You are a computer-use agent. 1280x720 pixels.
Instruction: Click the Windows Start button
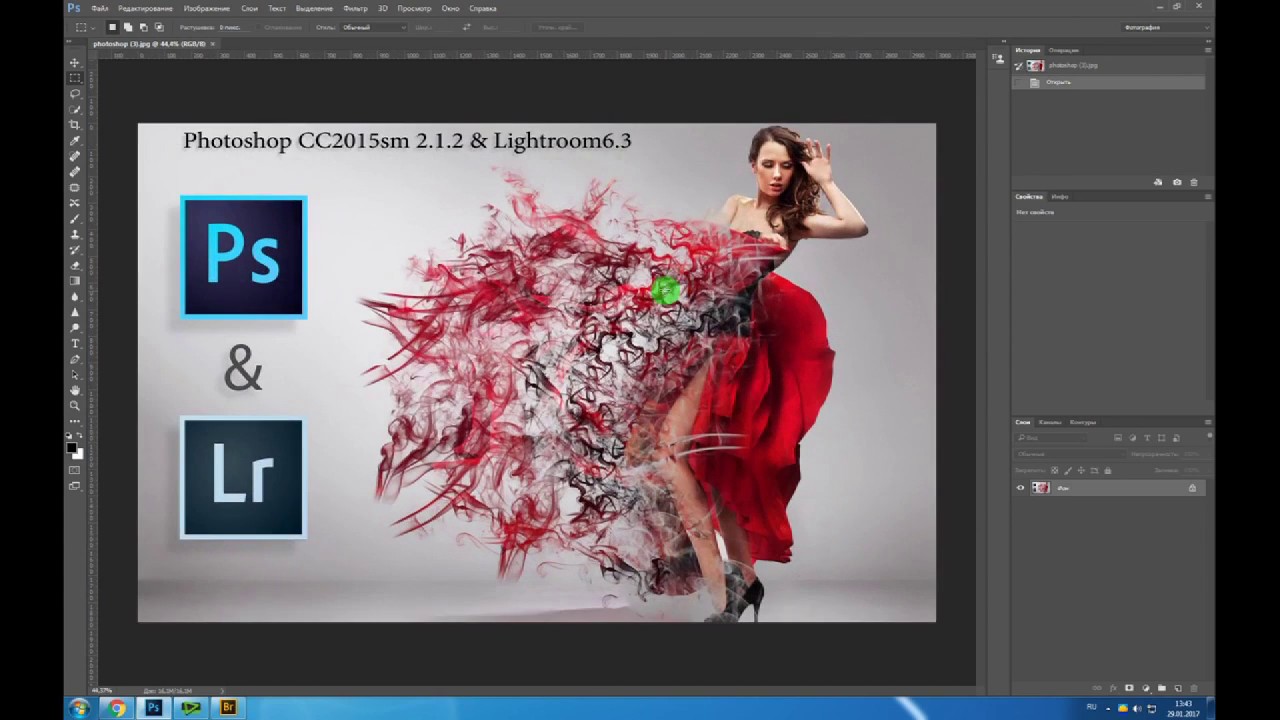pyautogui.click(x=78, y=708)
